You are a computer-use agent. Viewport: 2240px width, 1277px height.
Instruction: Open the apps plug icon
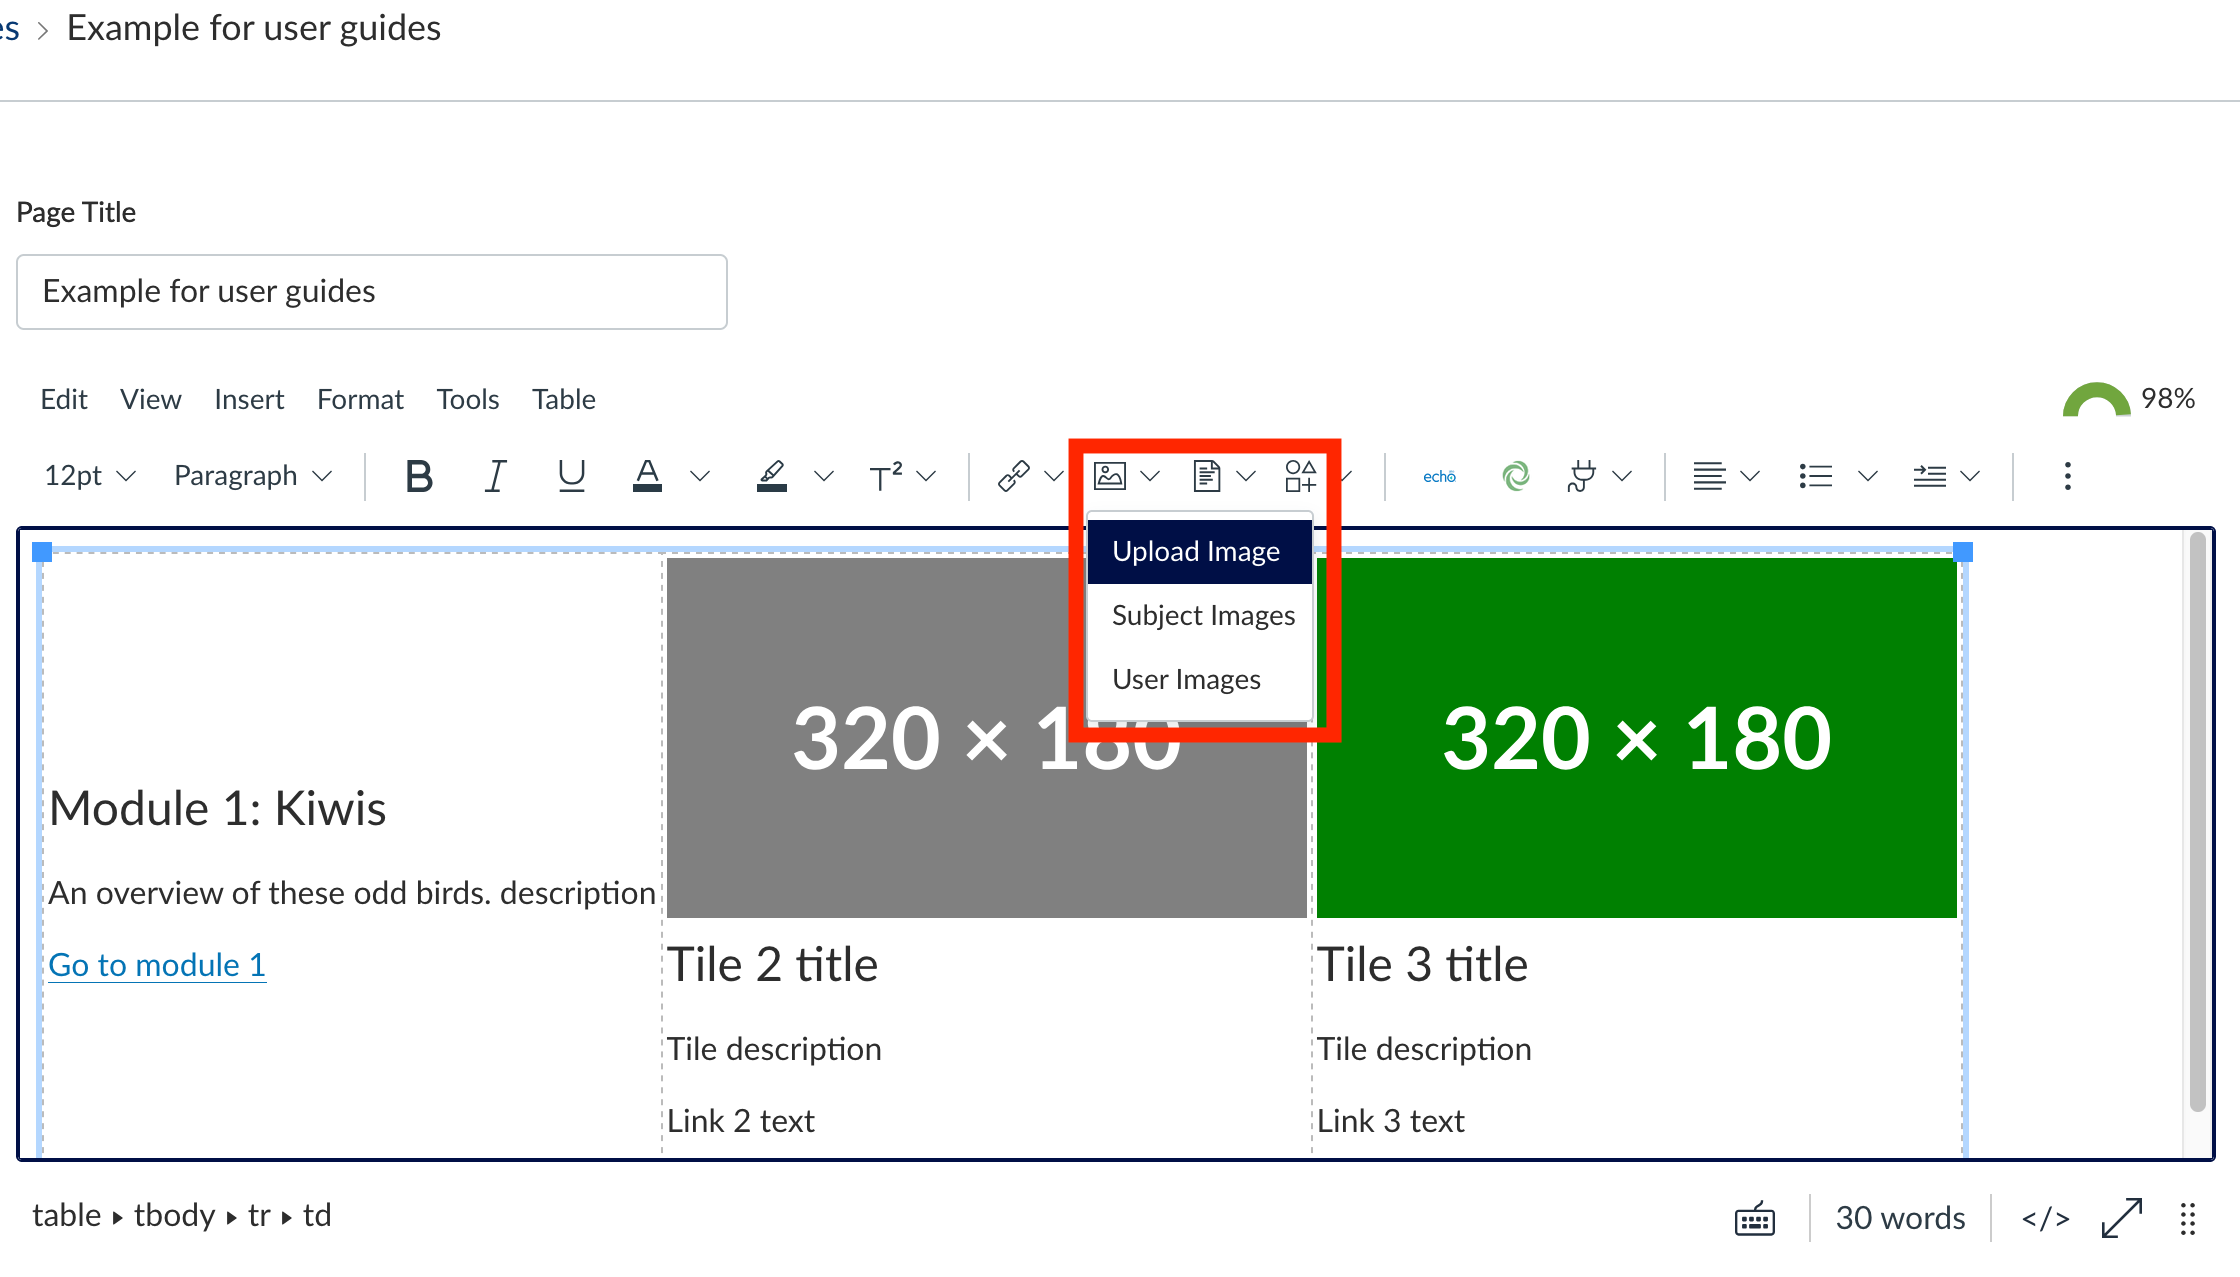pyautogui.click(x=1582, y=476)
